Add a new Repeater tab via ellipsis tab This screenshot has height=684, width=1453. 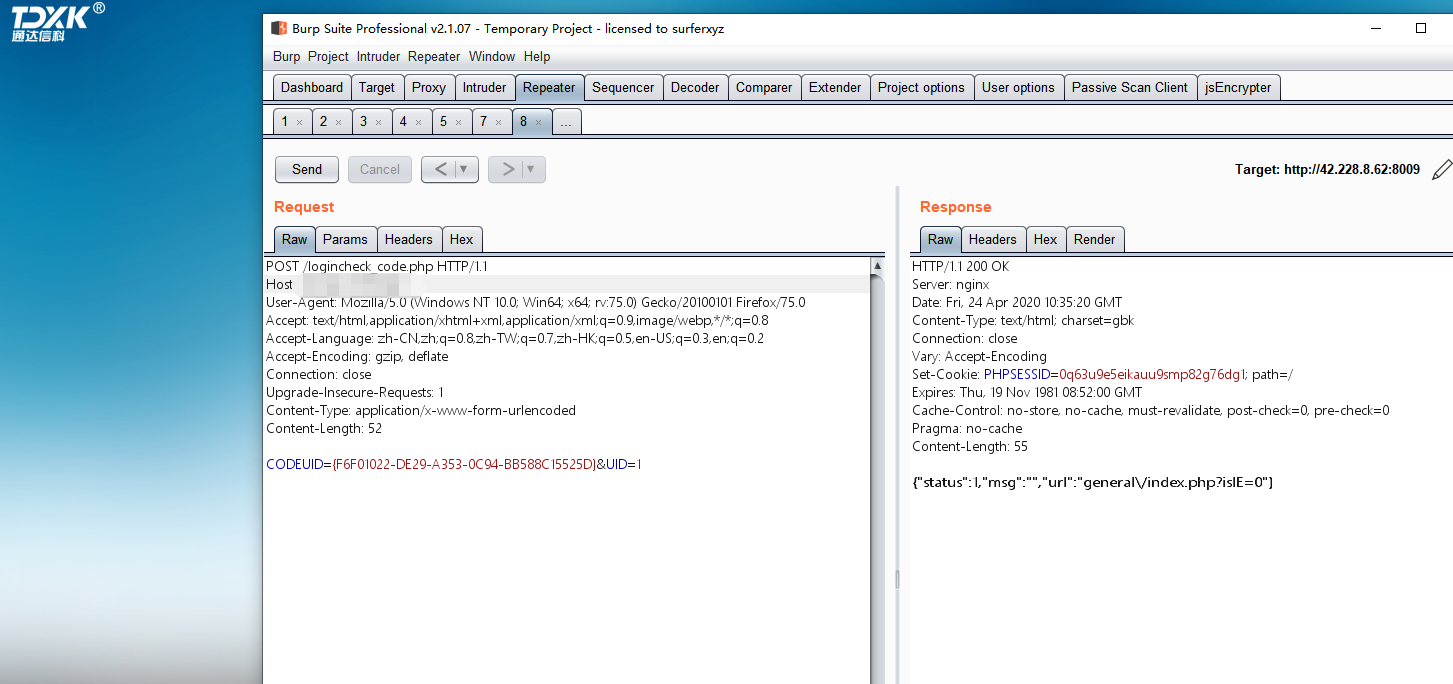(566, 122)
